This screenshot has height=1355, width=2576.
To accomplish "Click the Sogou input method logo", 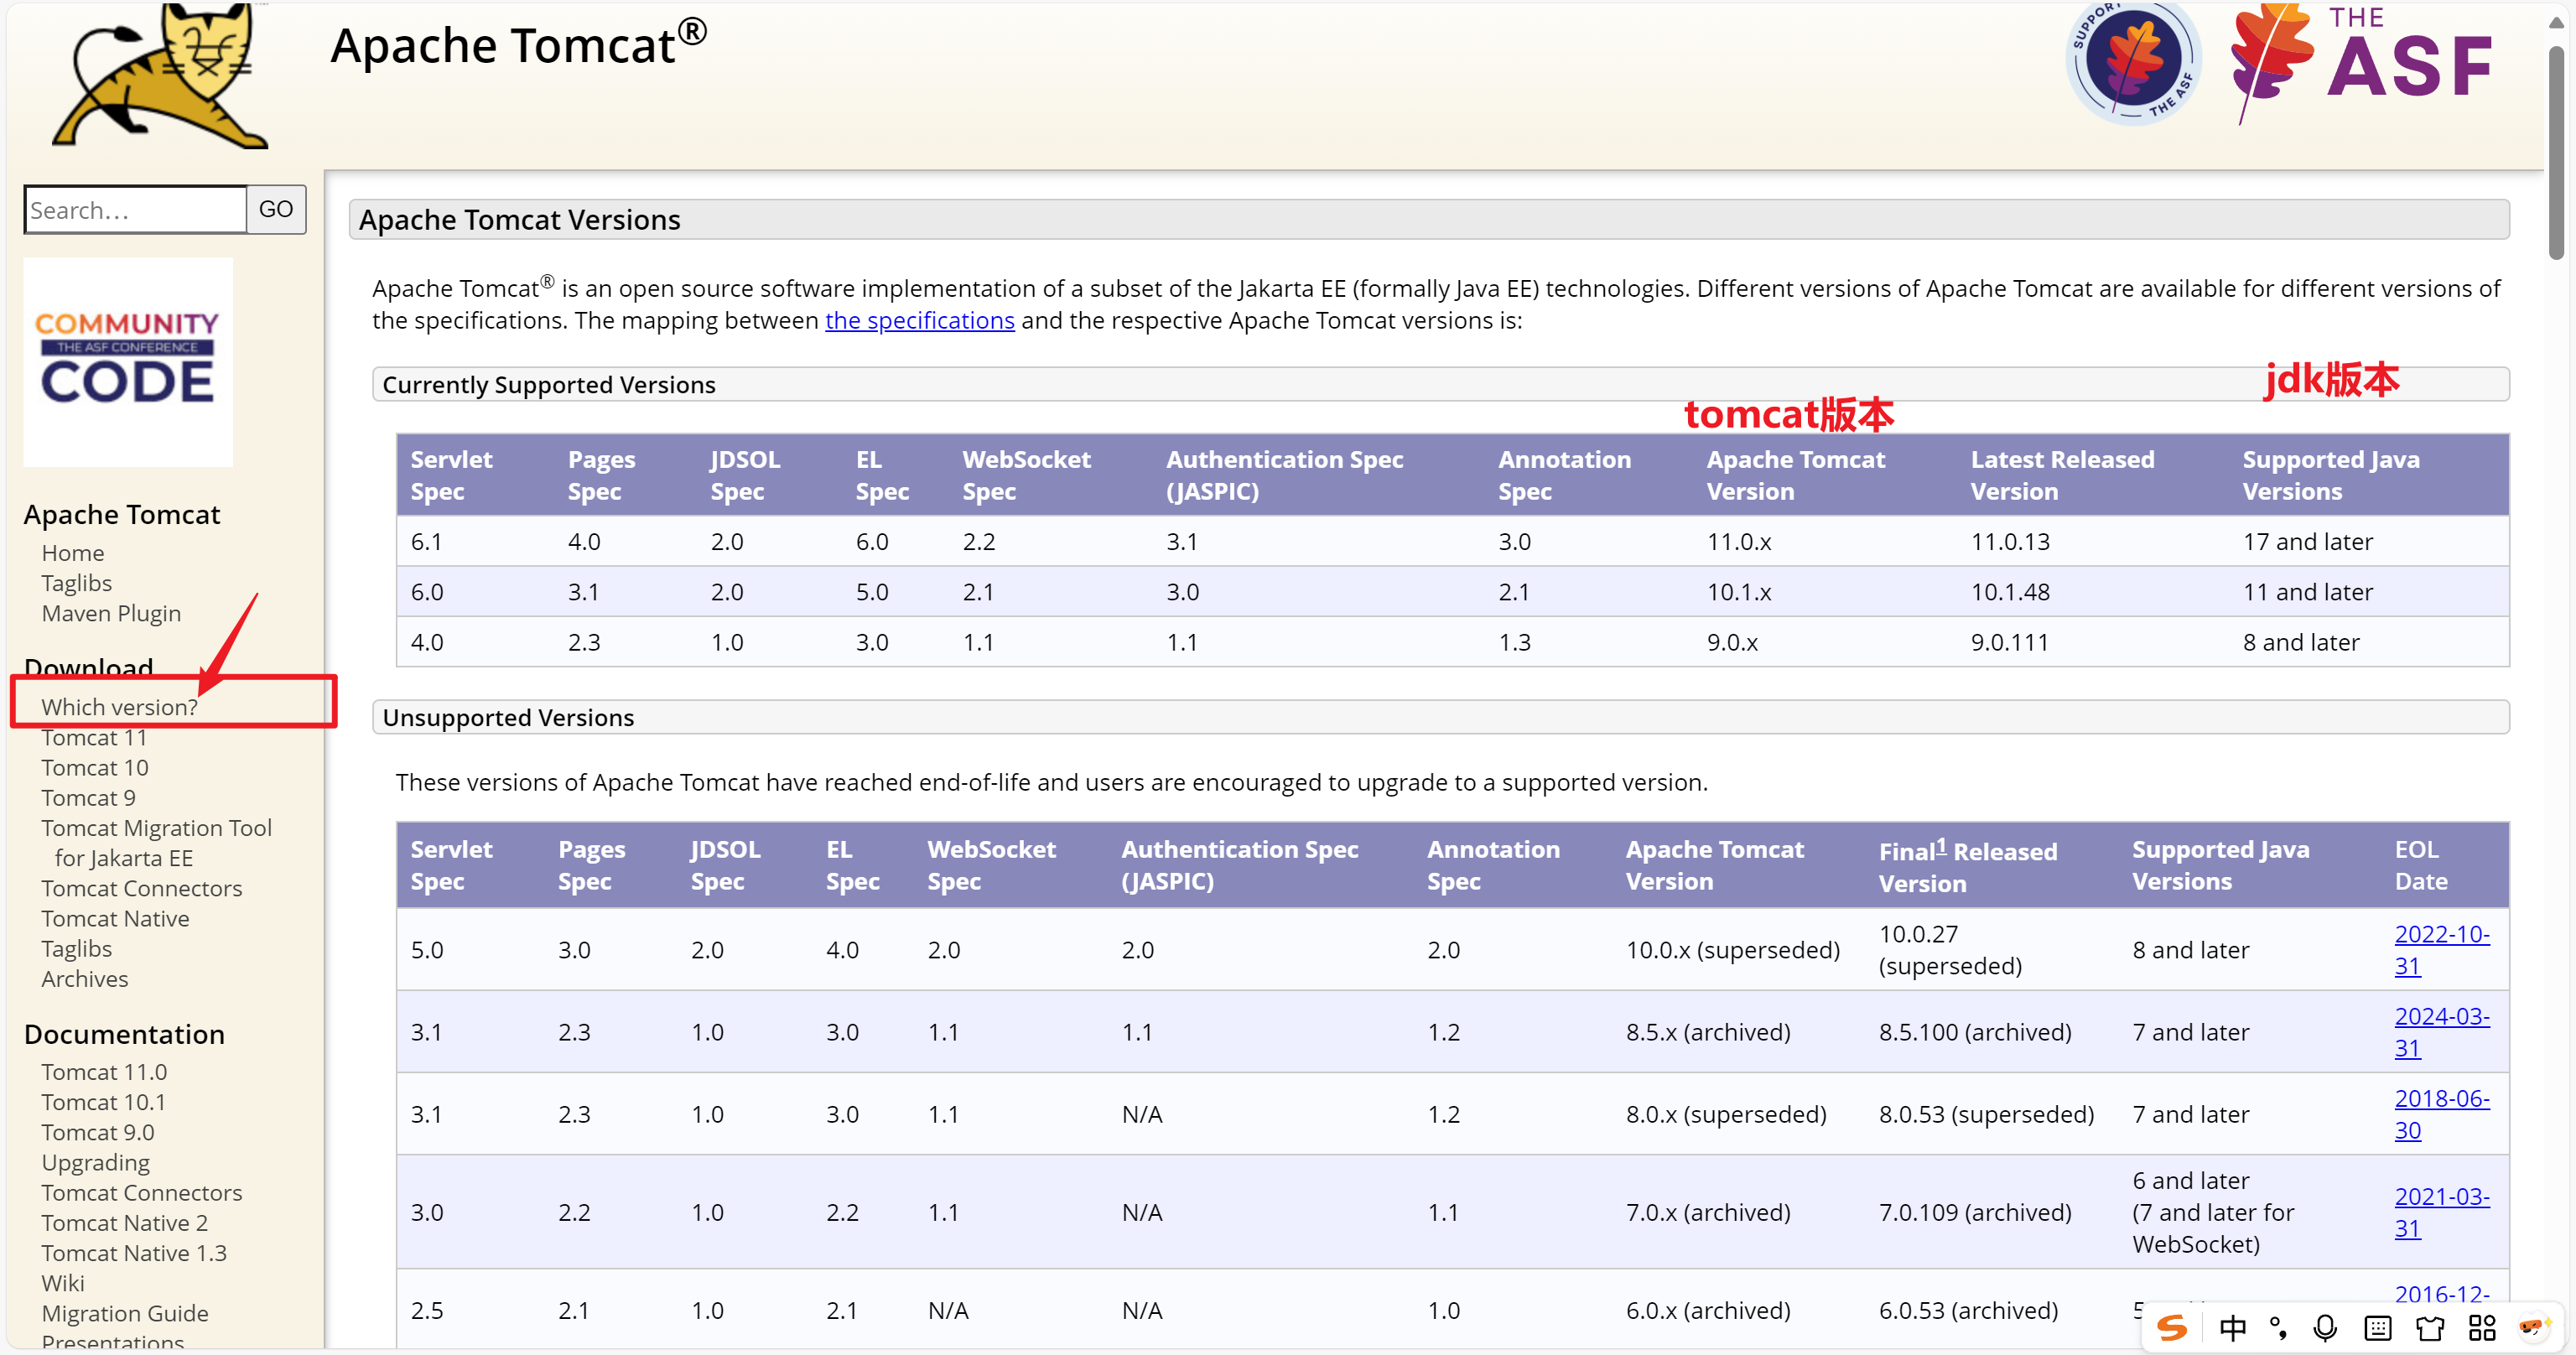I will tap(2171, 1327).
